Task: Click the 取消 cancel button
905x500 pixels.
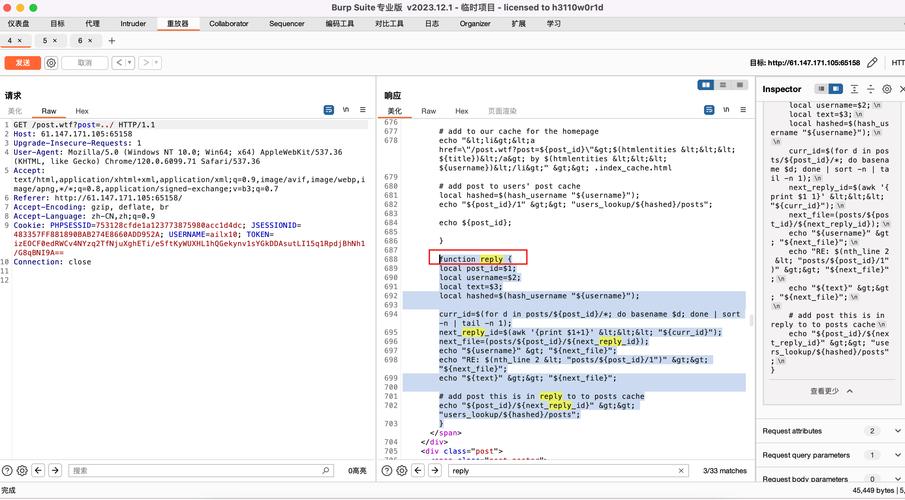Action: point(85,63)
